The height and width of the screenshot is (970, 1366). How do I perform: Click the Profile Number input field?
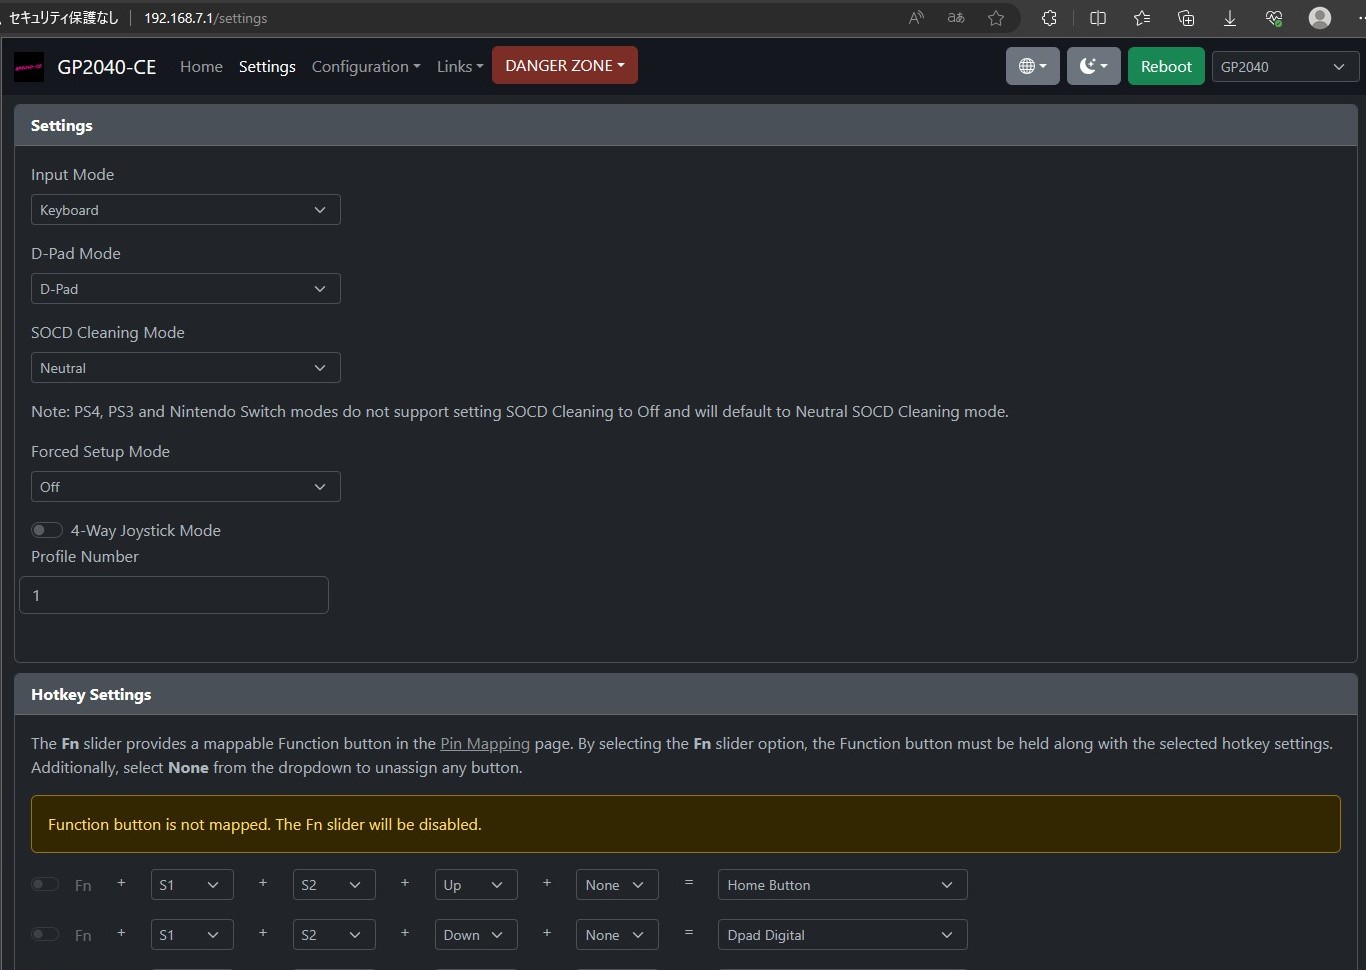[x=174, y=595]
